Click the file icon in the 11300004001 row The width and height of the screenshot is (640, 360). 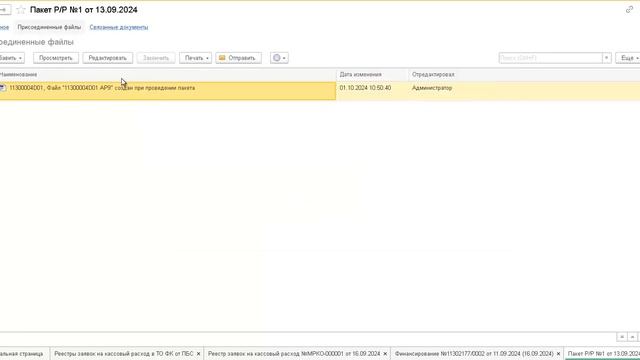point(3,88)
